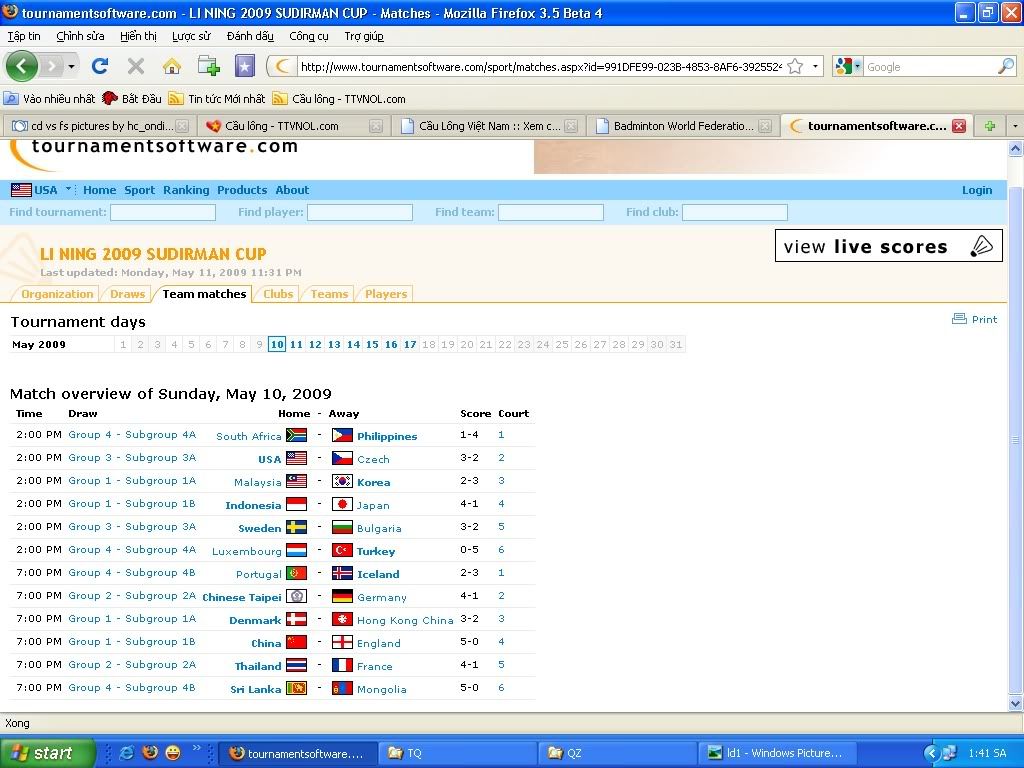Click the Forward navigation arrow
Viewport: 1024px width, 768px height.
(52, 66)
